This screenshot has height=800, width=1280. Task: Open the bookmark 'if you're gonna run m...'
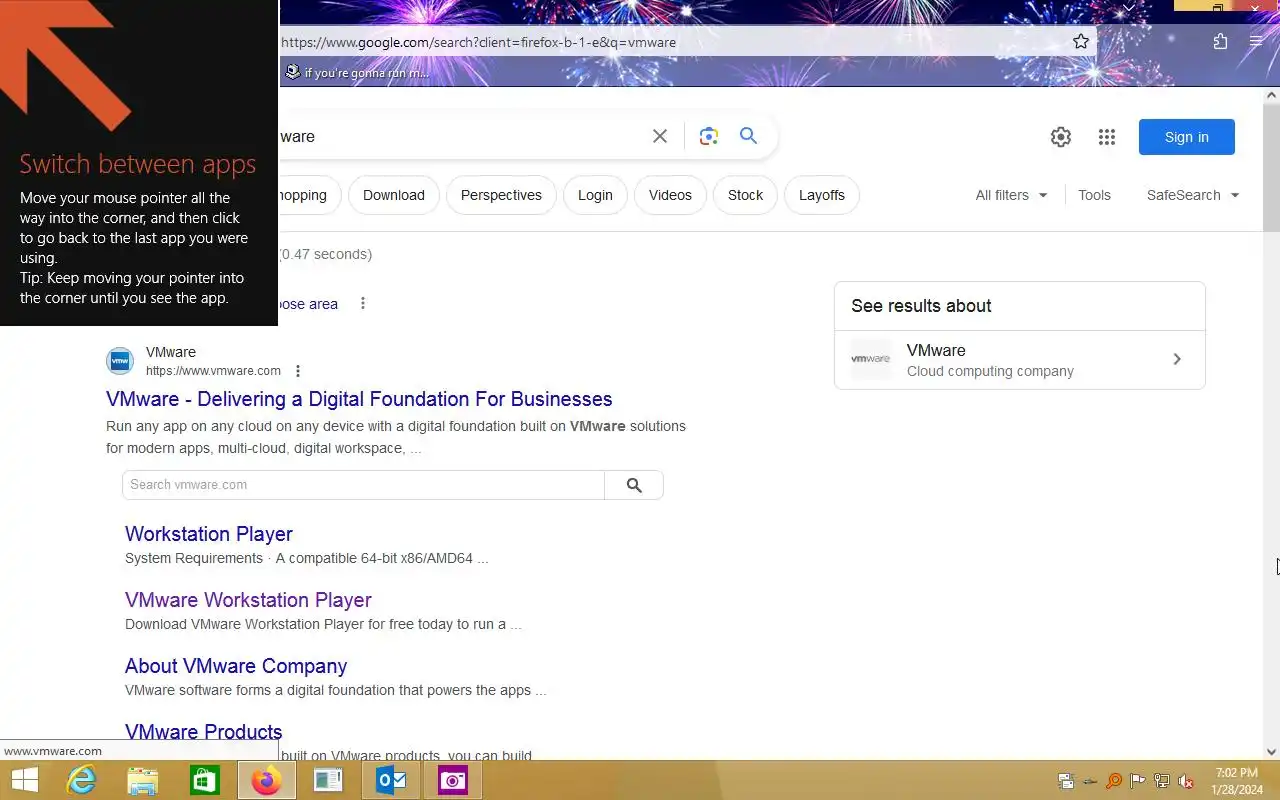[x=357, y=72]
